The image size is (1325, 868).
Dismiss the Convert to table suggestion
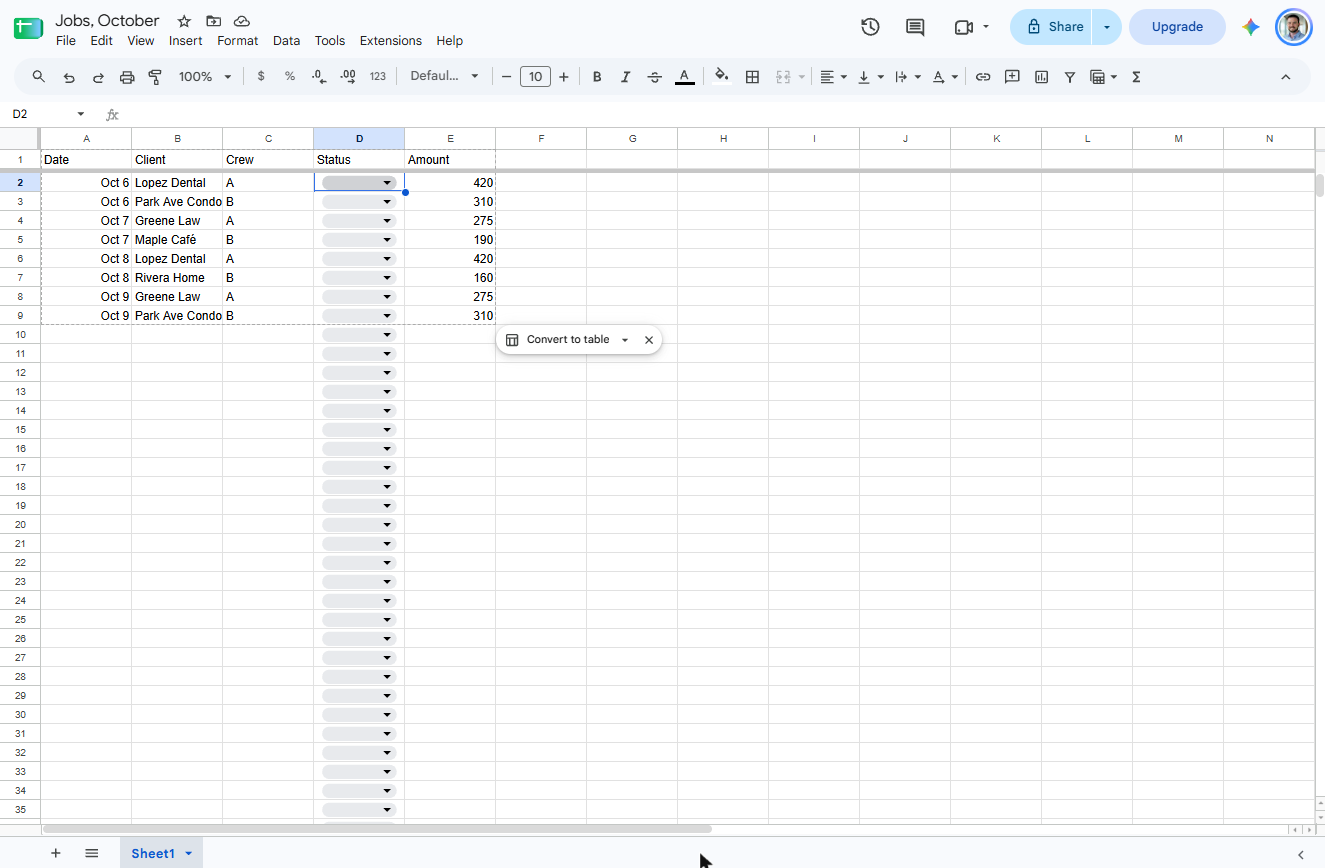[649, 340]
